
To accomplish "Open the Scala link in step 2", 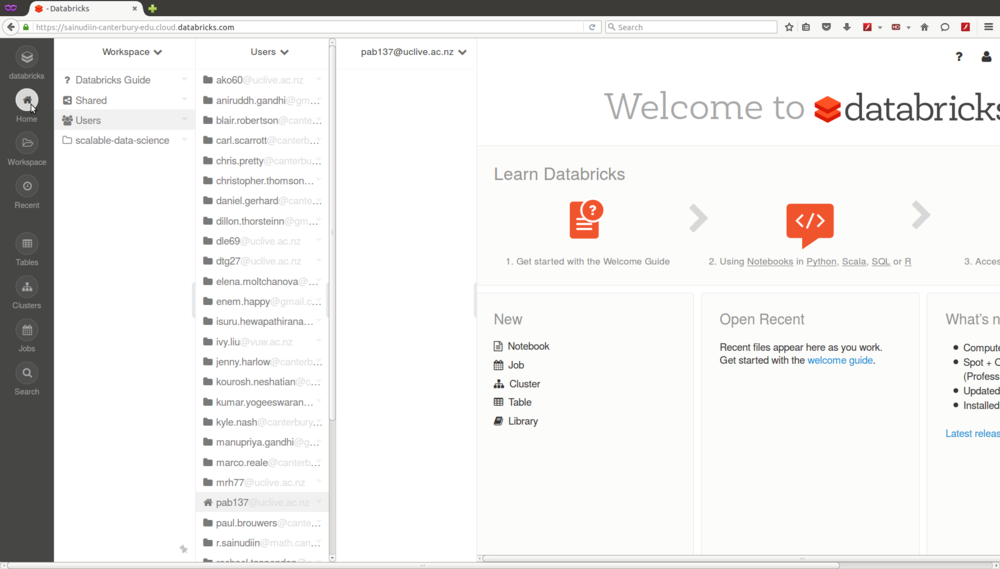I will (x=854, y=262).
